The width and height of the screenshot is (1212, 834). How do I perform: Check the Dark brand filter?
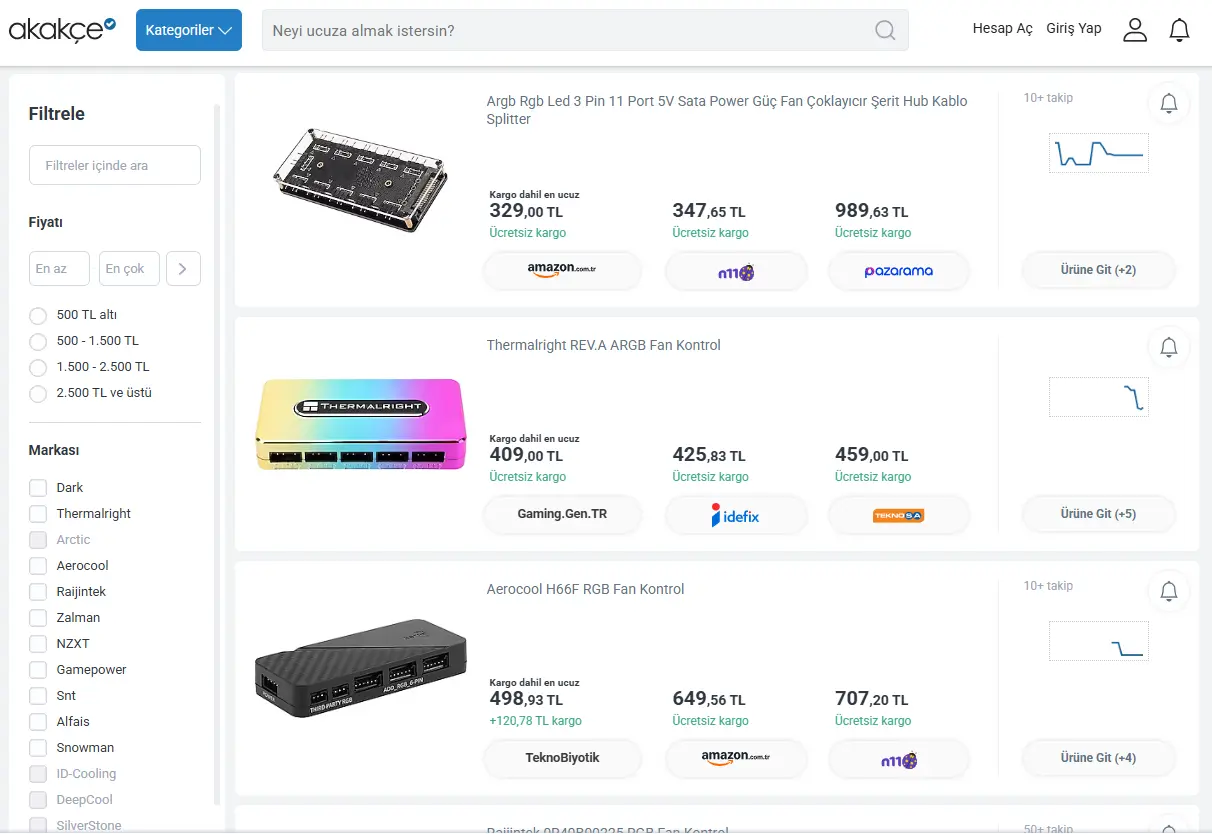click(38, 488)
